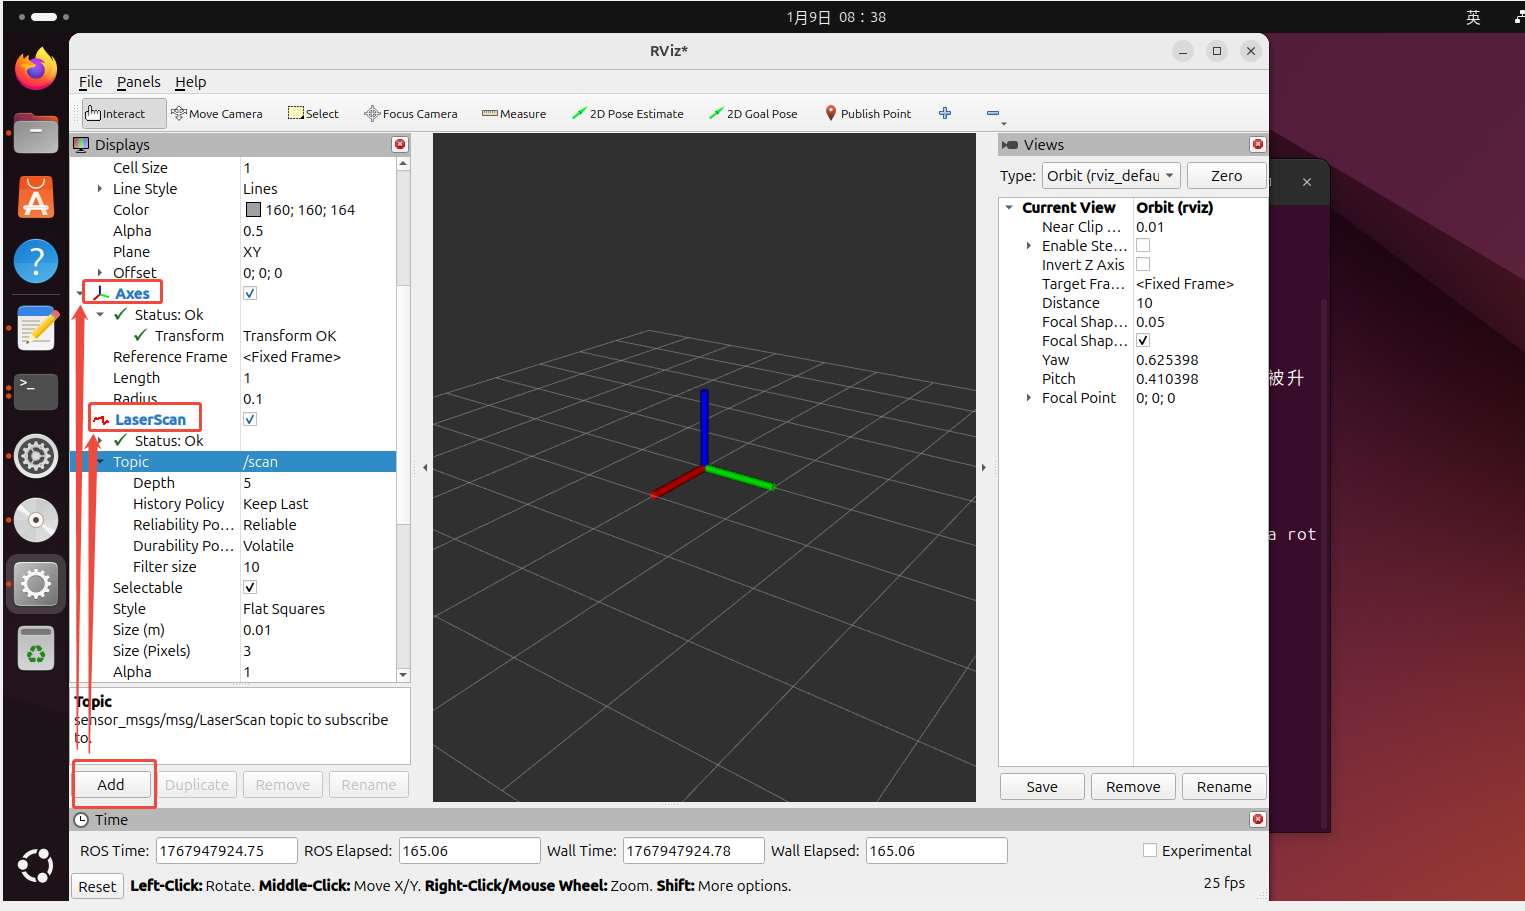Open the Panels menu

coord(138,82)
